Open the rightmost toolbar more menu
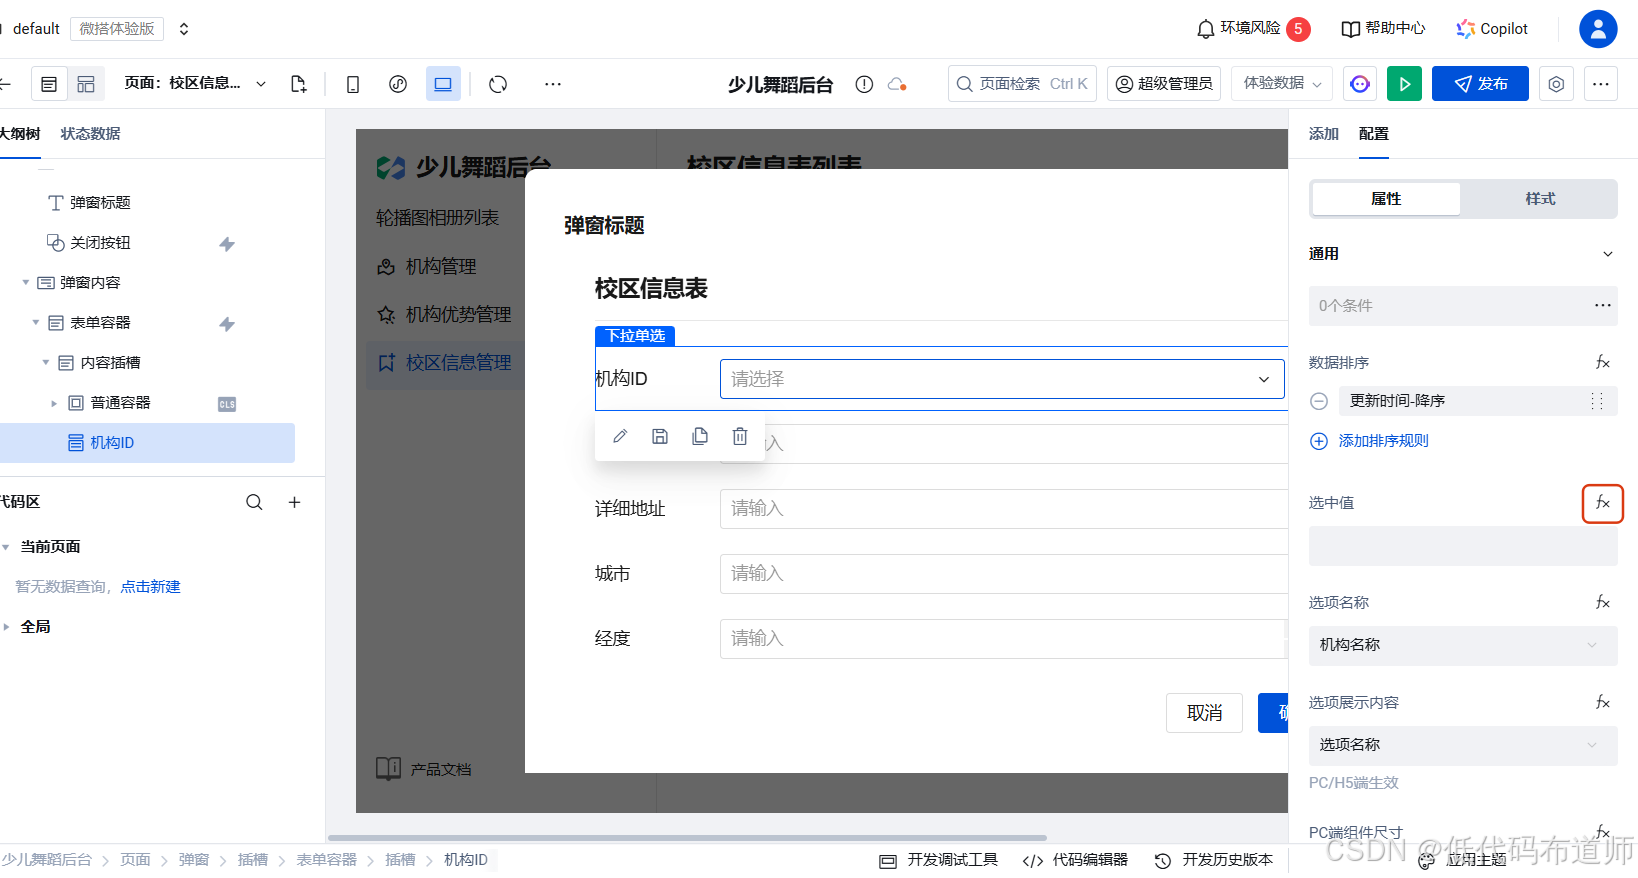This screenshot has height=878, width=1638. pyautogui.click(x=1601, y=84)
